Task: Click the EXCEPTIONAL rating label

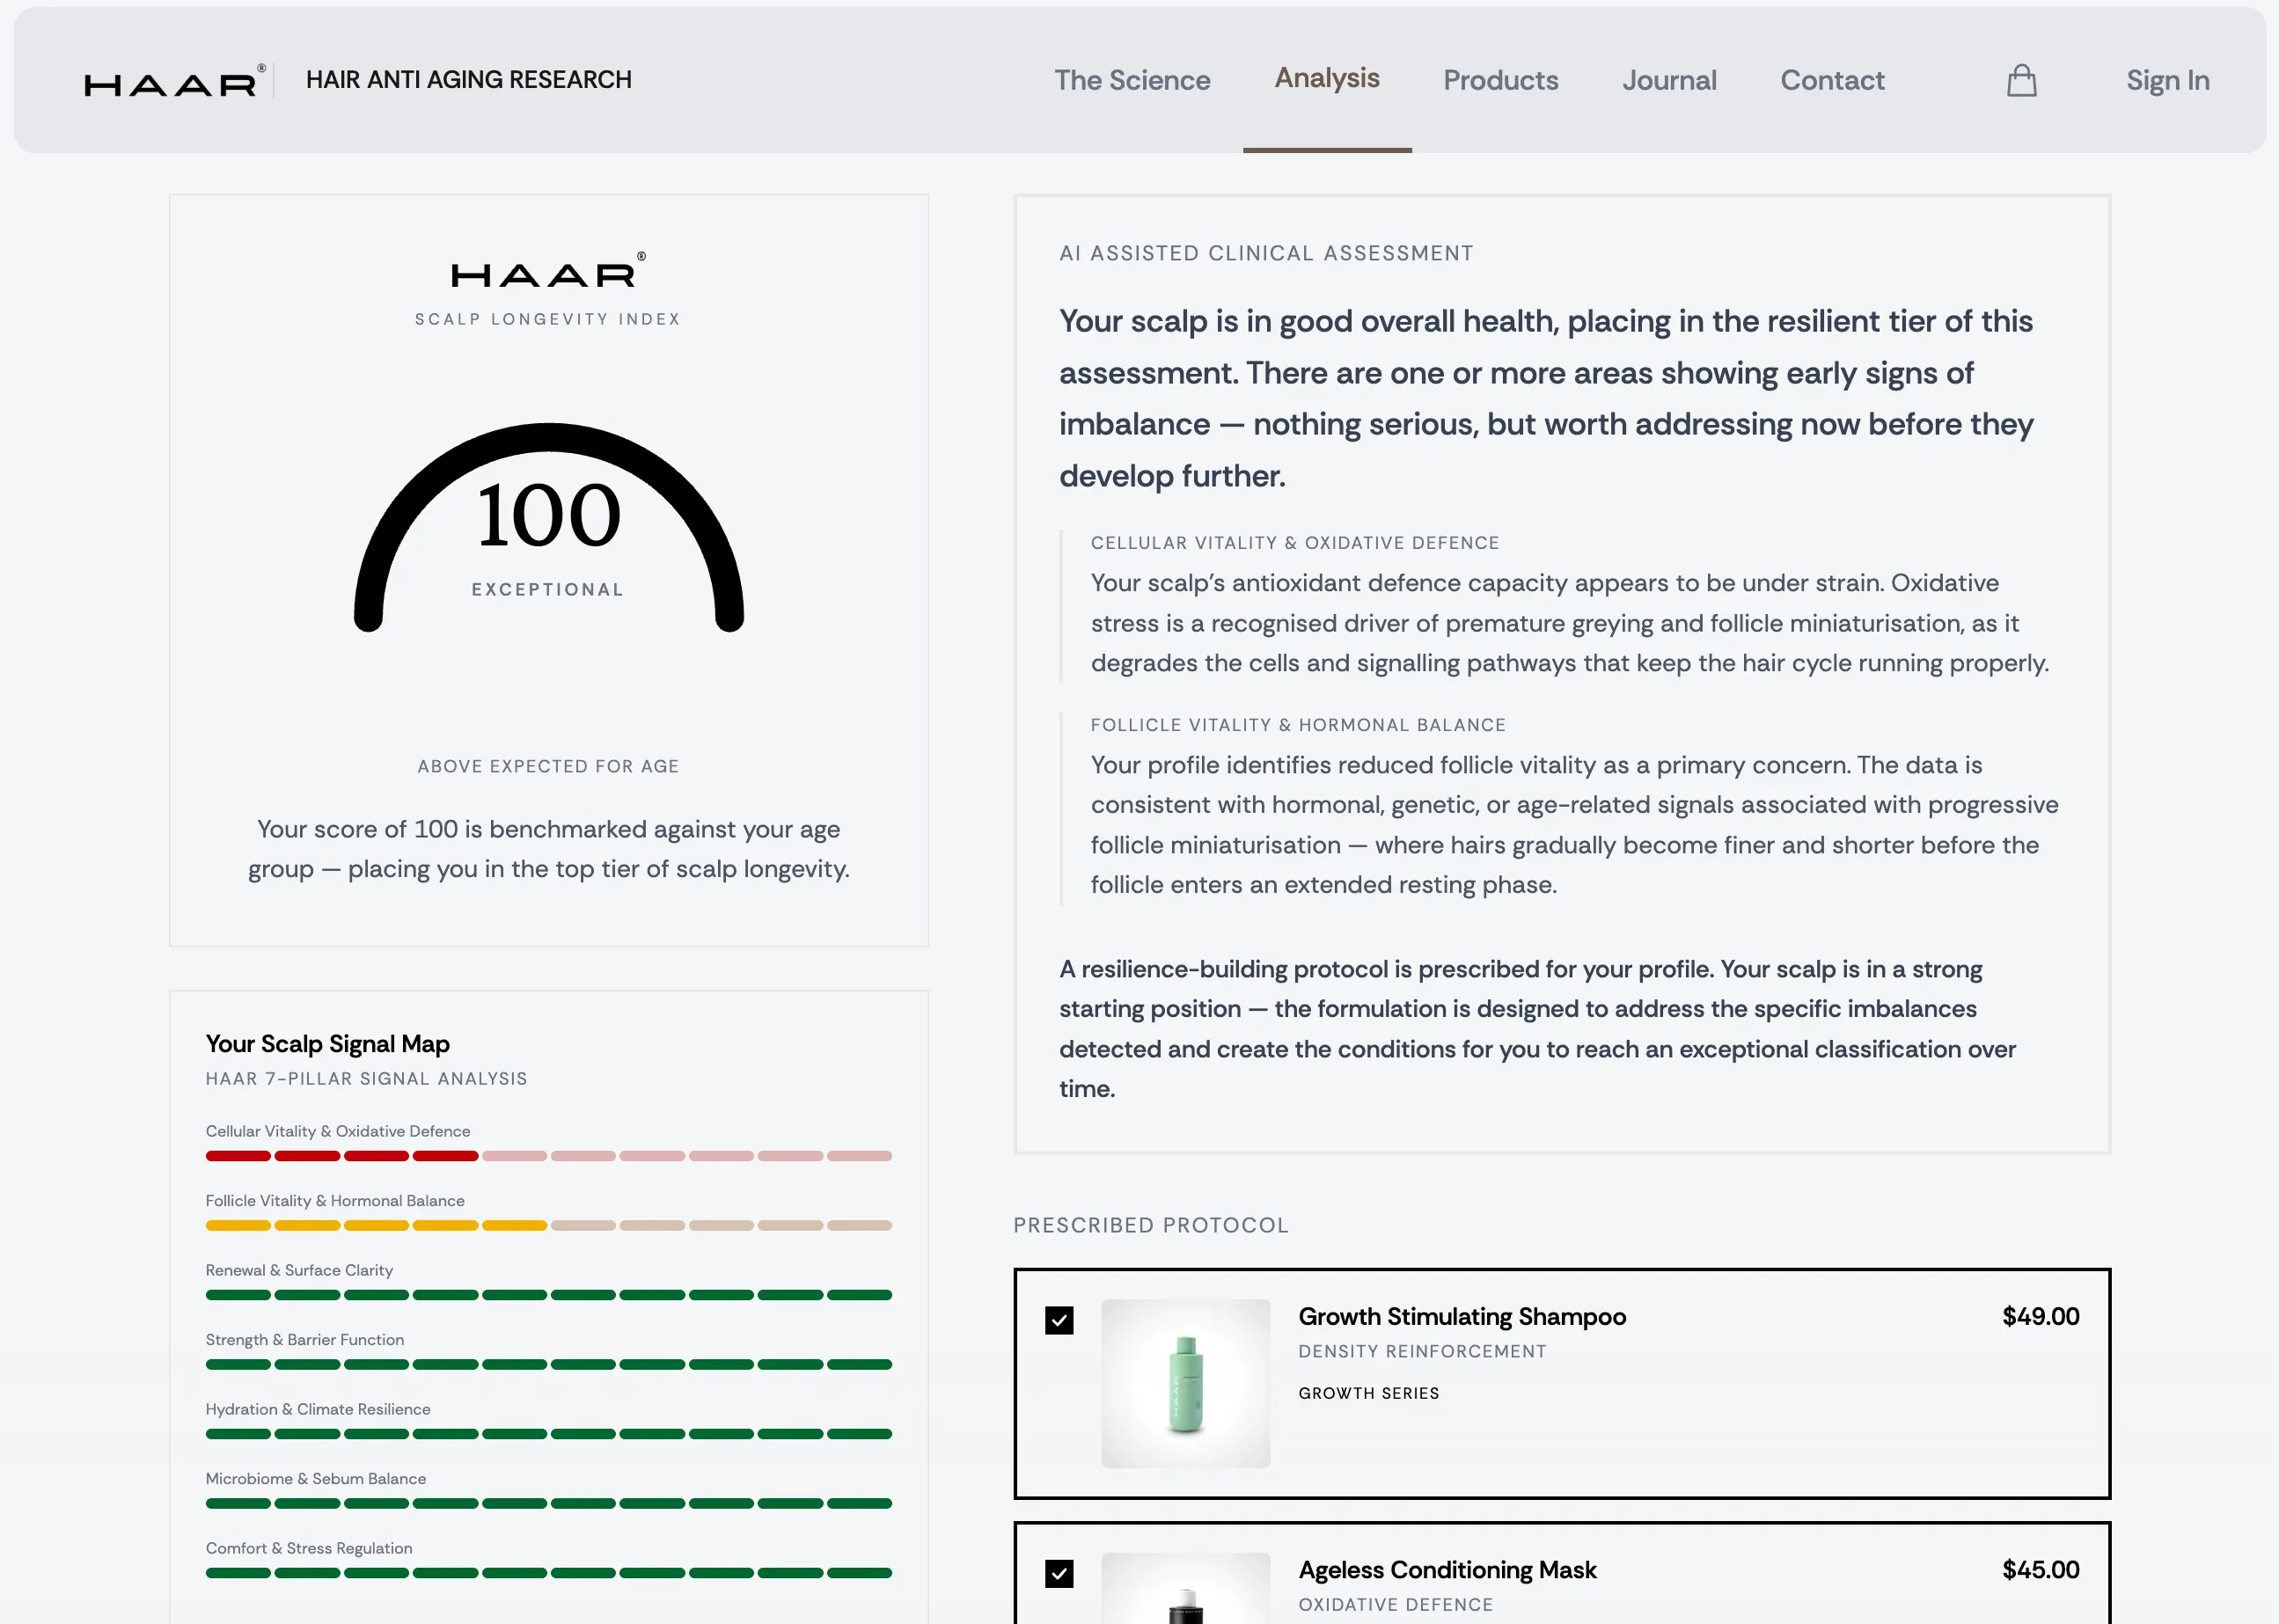Action: click(x=548, y=589)
